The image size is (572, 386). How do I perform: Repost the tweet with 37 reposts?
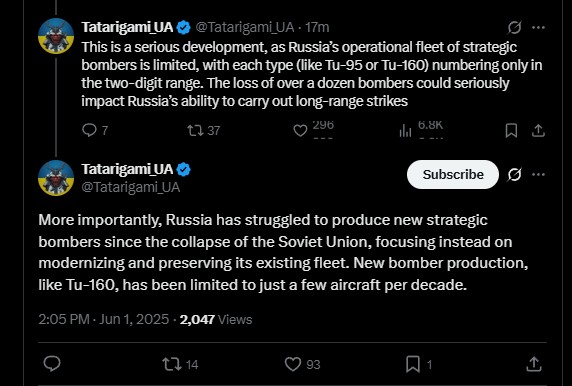[x=204, y=130]
